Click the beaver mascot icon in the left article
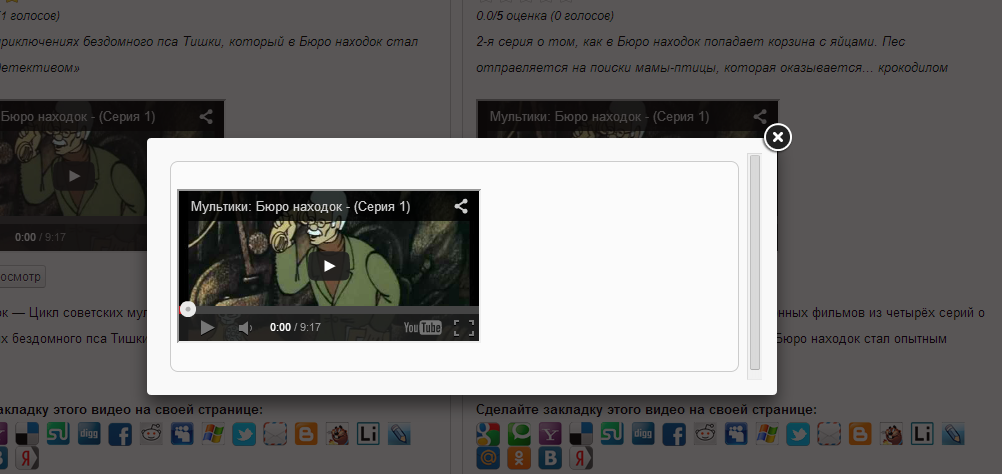The image size is (1002, 474). click(337, 434)
